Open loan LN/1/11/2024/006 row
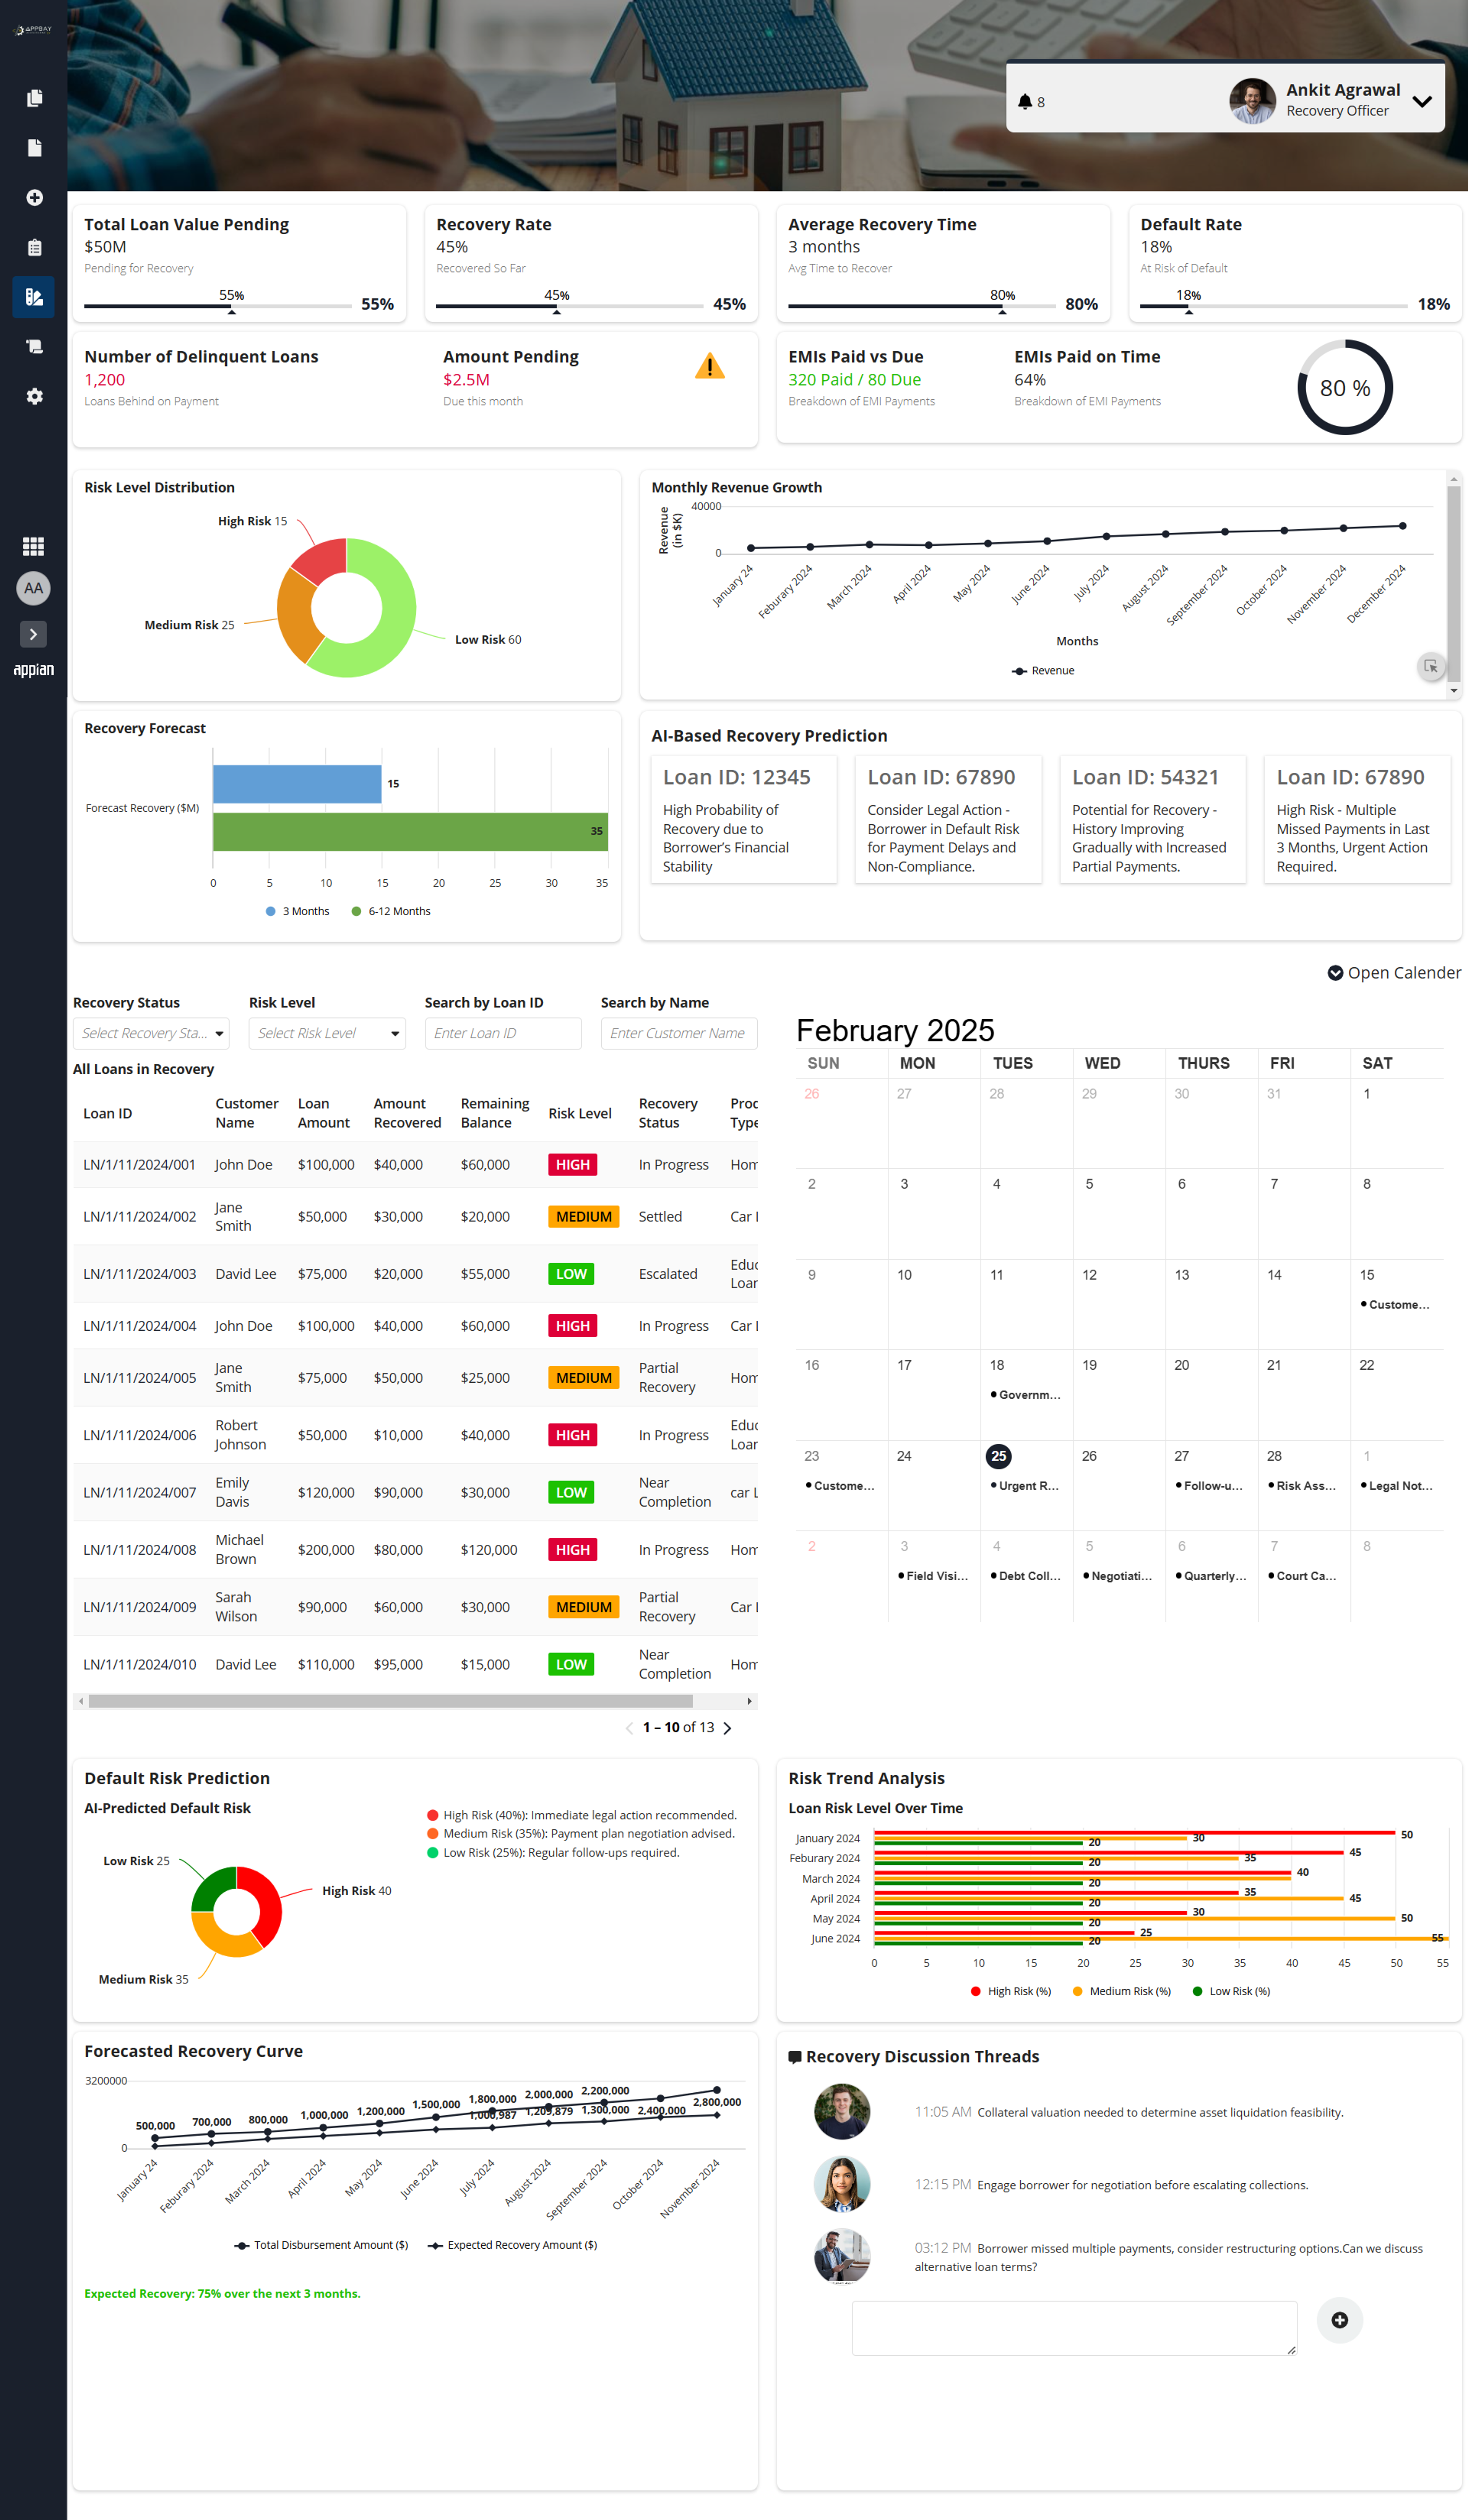This screenshot has height=2520, width=1468. pyautogui.click(x=415, y=1435)
